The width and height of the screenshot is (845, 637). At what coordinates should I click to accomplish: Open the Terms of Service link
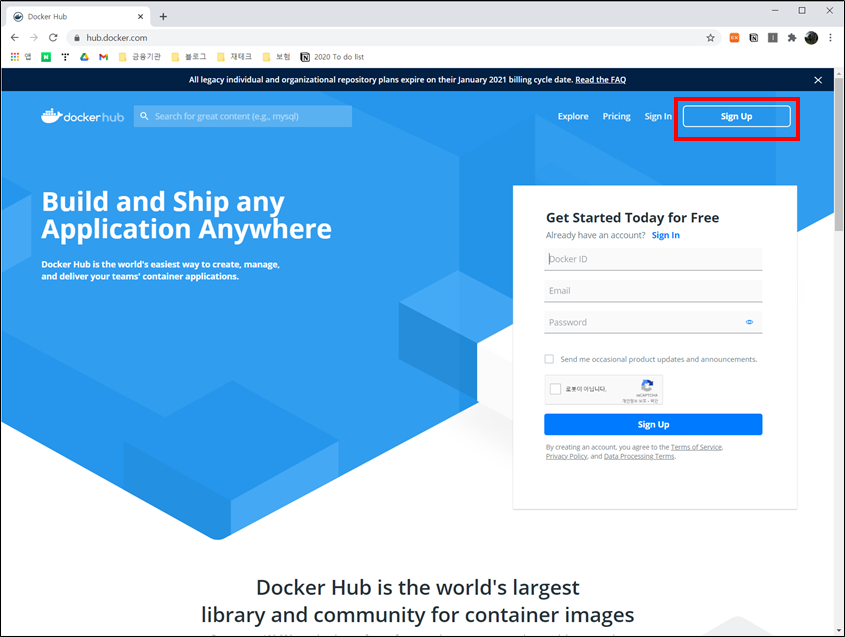[x=696, y=447]
